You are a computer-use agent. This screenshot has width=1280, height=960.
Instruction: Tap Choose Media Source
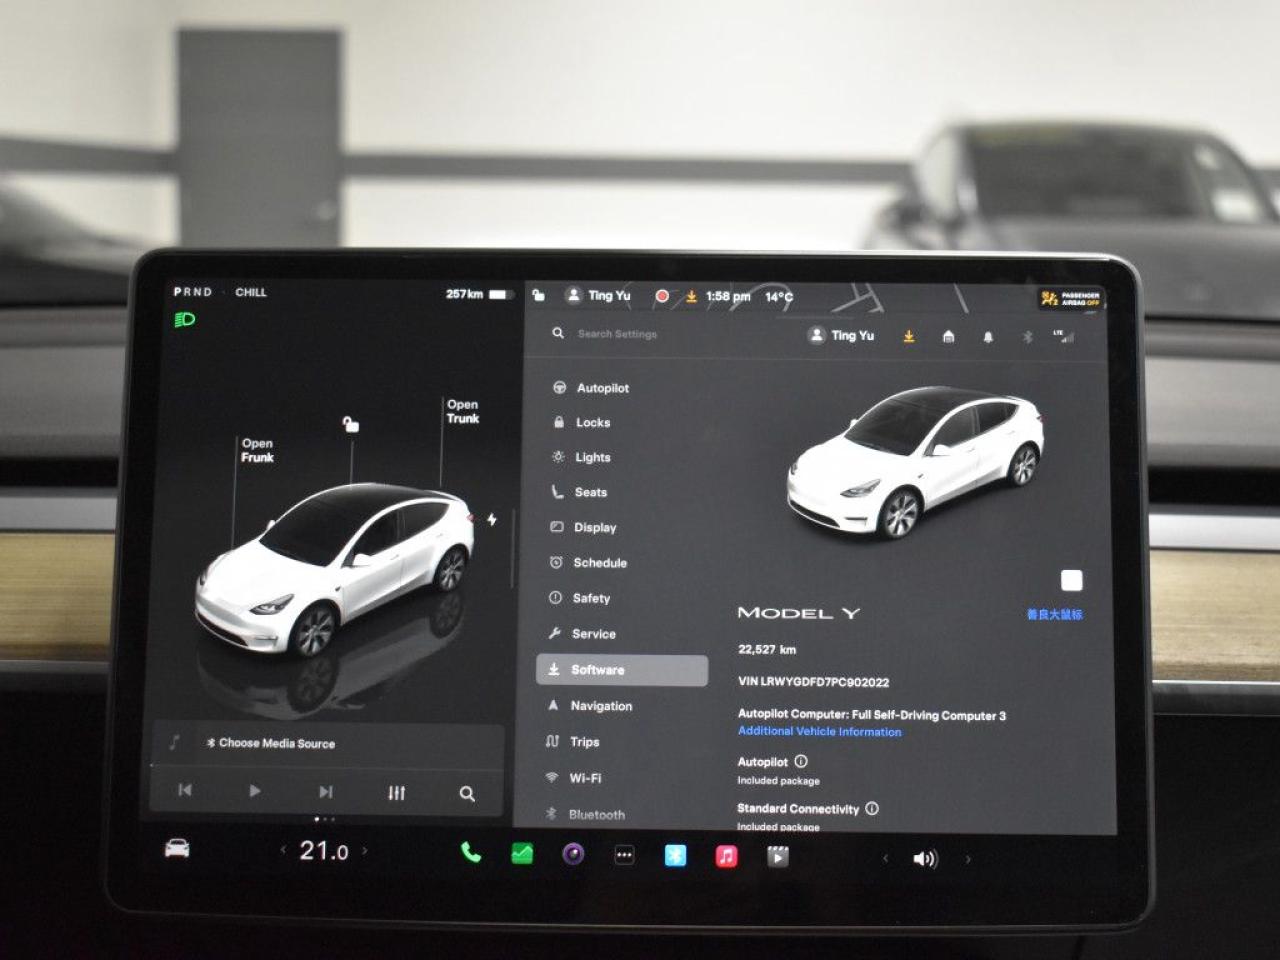pyautogui.click(x=270, y=743)
